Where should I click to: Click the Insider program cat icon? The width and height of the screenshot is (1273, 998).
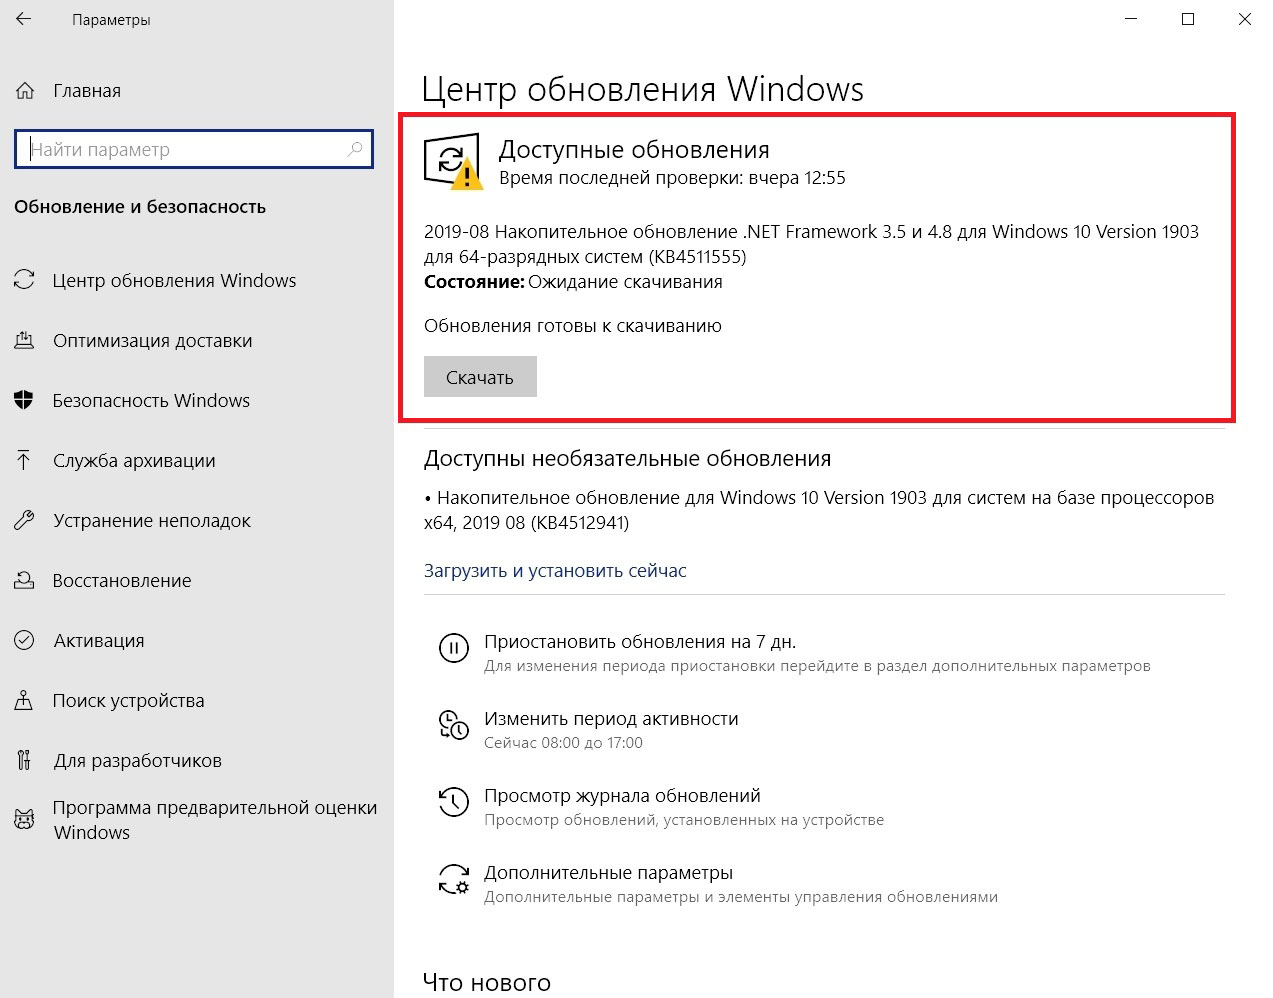click(x=25, y=820)
